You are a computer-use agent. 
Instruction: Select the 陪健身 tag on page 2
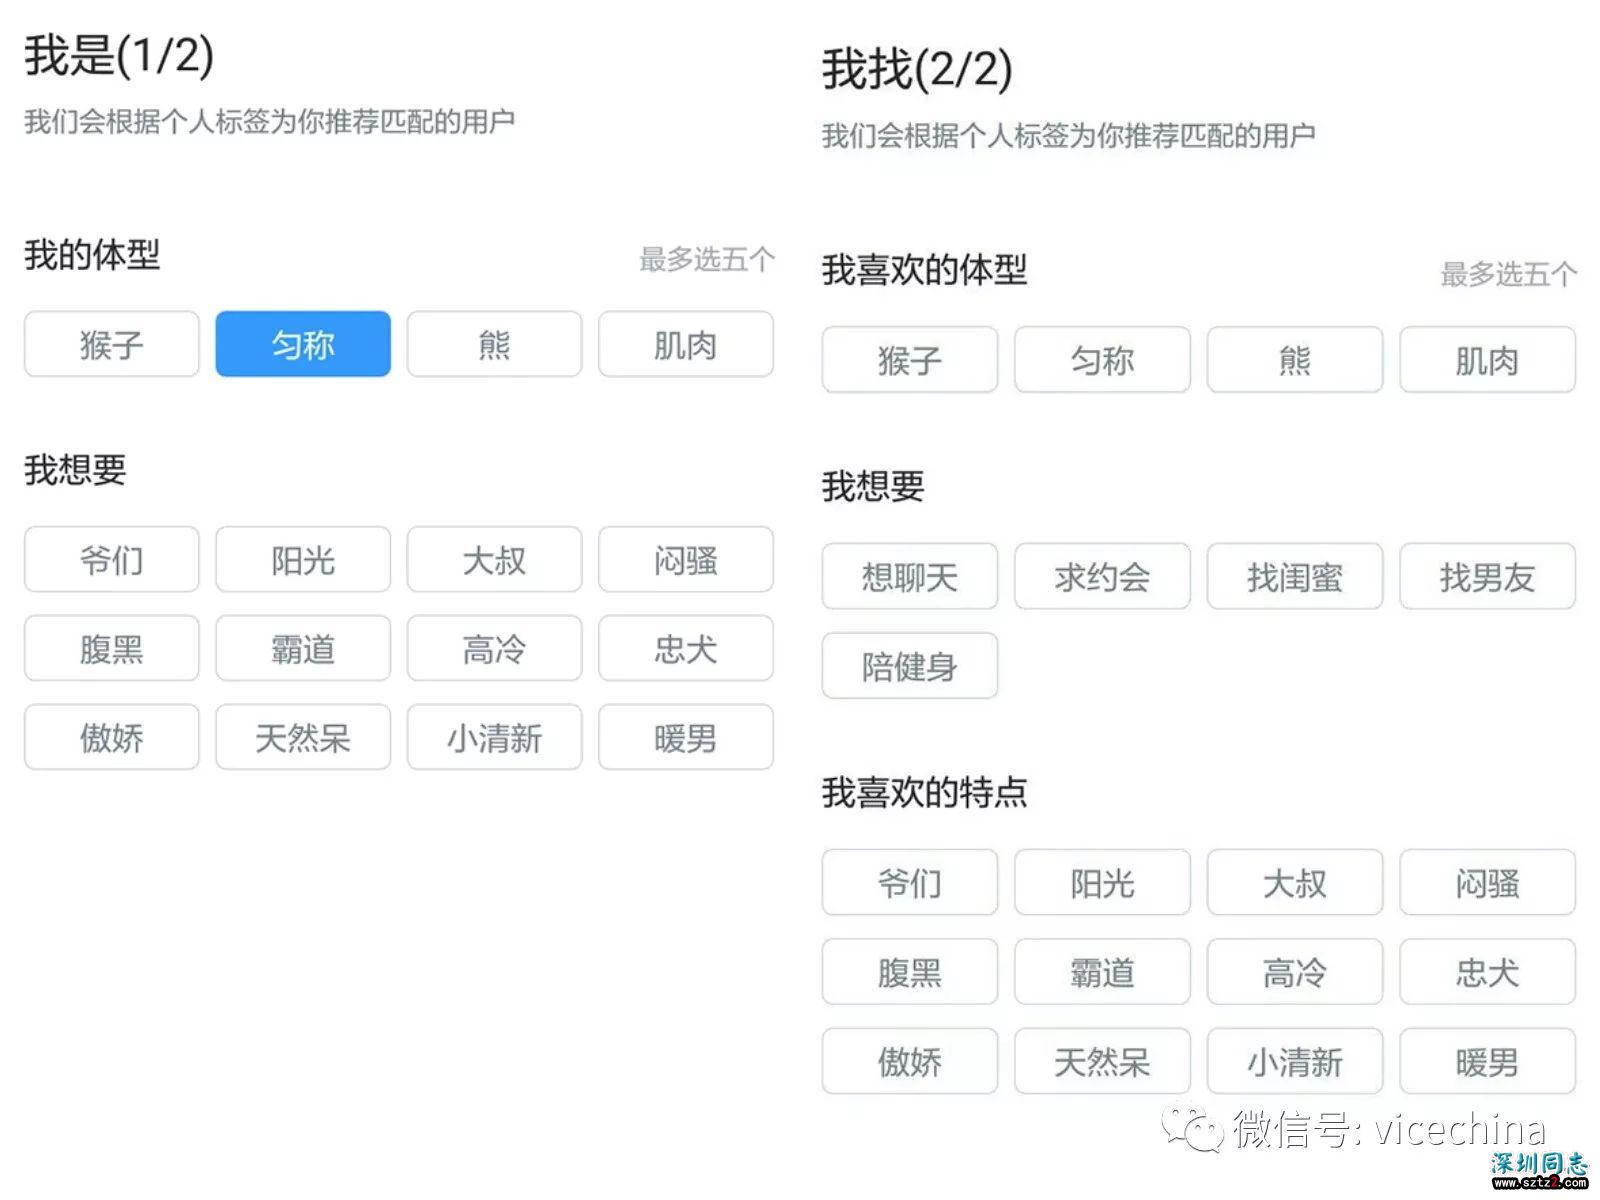coord(909,666)
